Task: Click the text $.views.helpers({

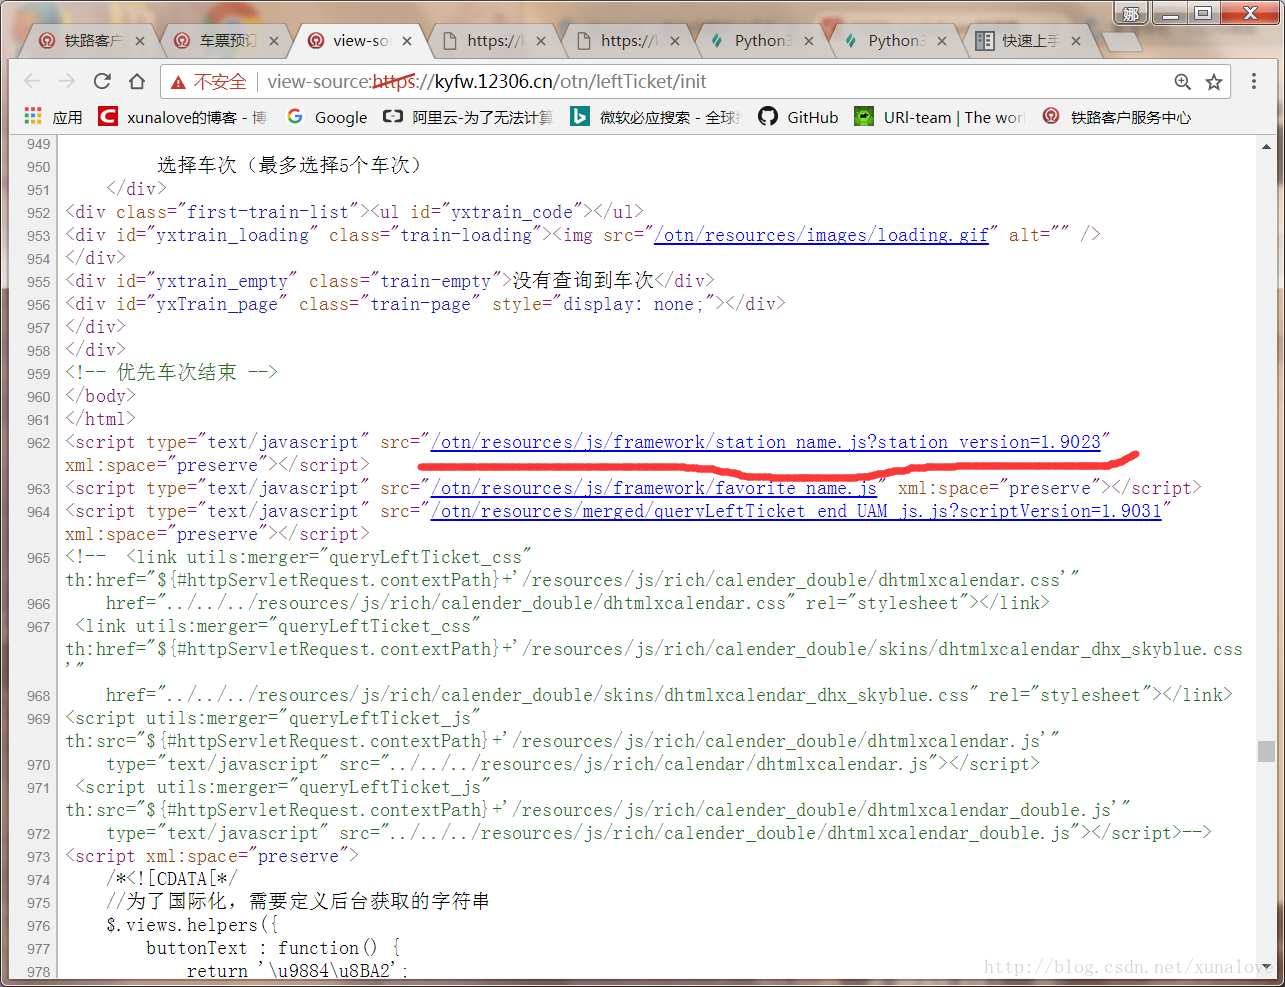Action: (192, 925)
